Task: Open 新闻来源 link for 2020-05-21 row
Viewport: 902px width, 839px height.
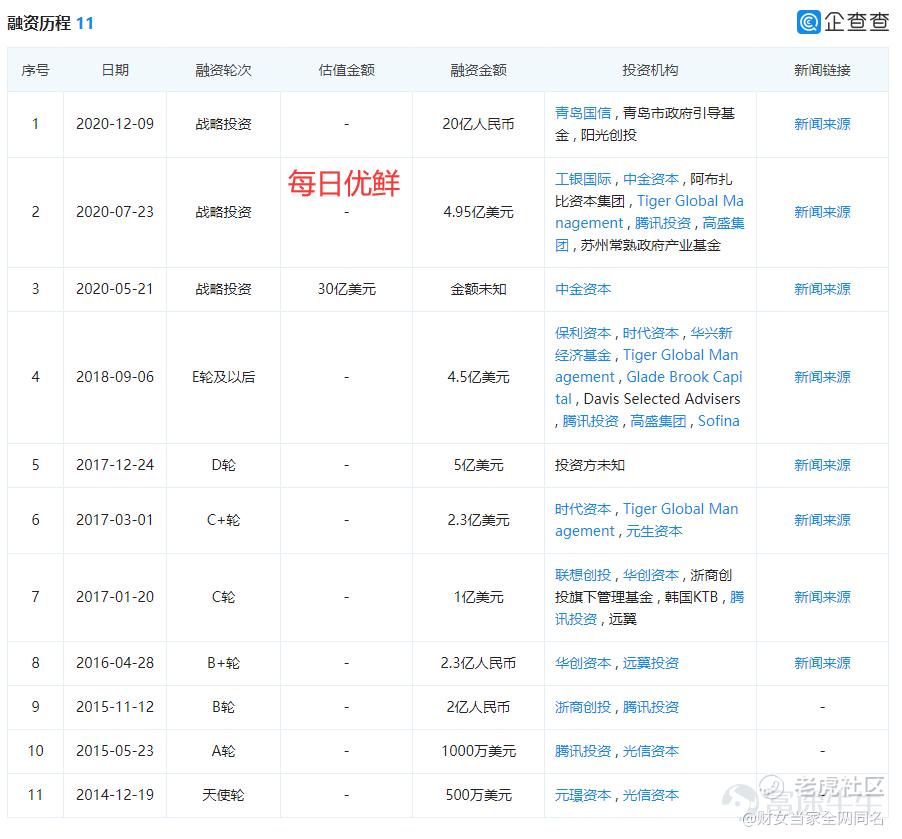Action: [x=822, y=289]
